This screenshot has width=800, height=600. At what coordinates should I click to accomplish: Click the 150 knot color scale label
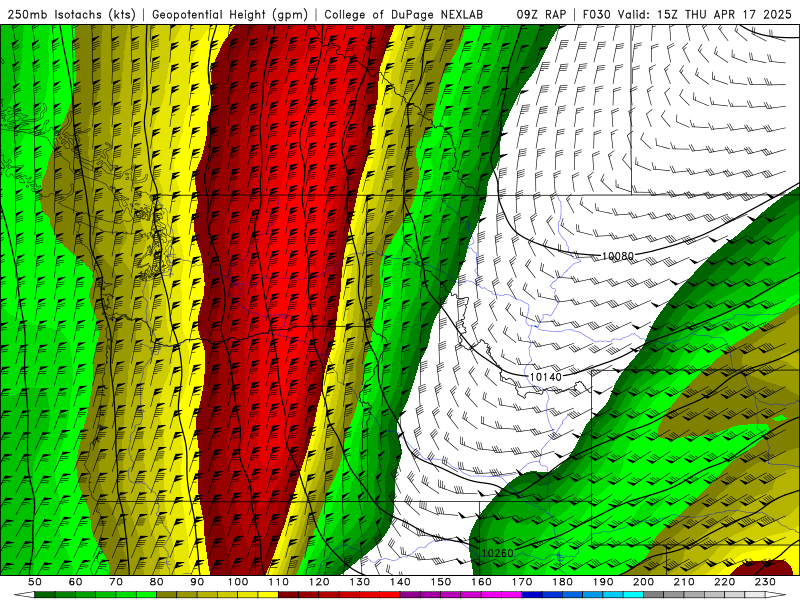441,582
